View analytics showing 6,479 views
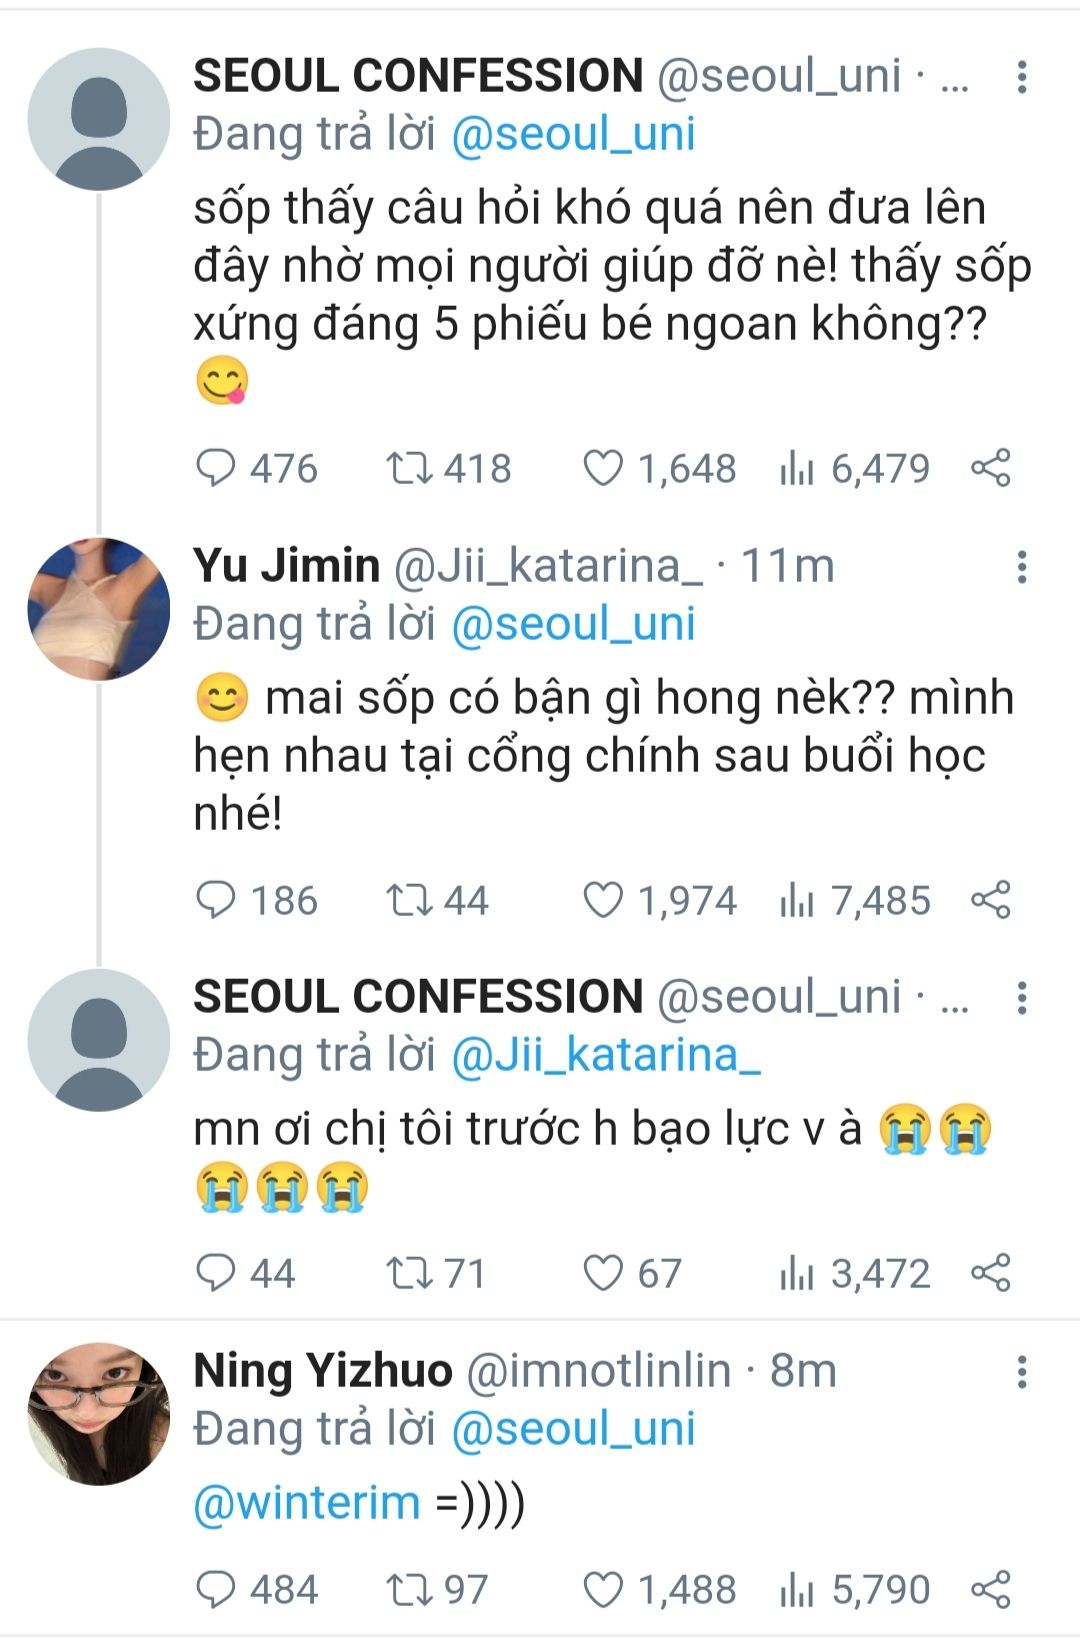 click(797, 468)
